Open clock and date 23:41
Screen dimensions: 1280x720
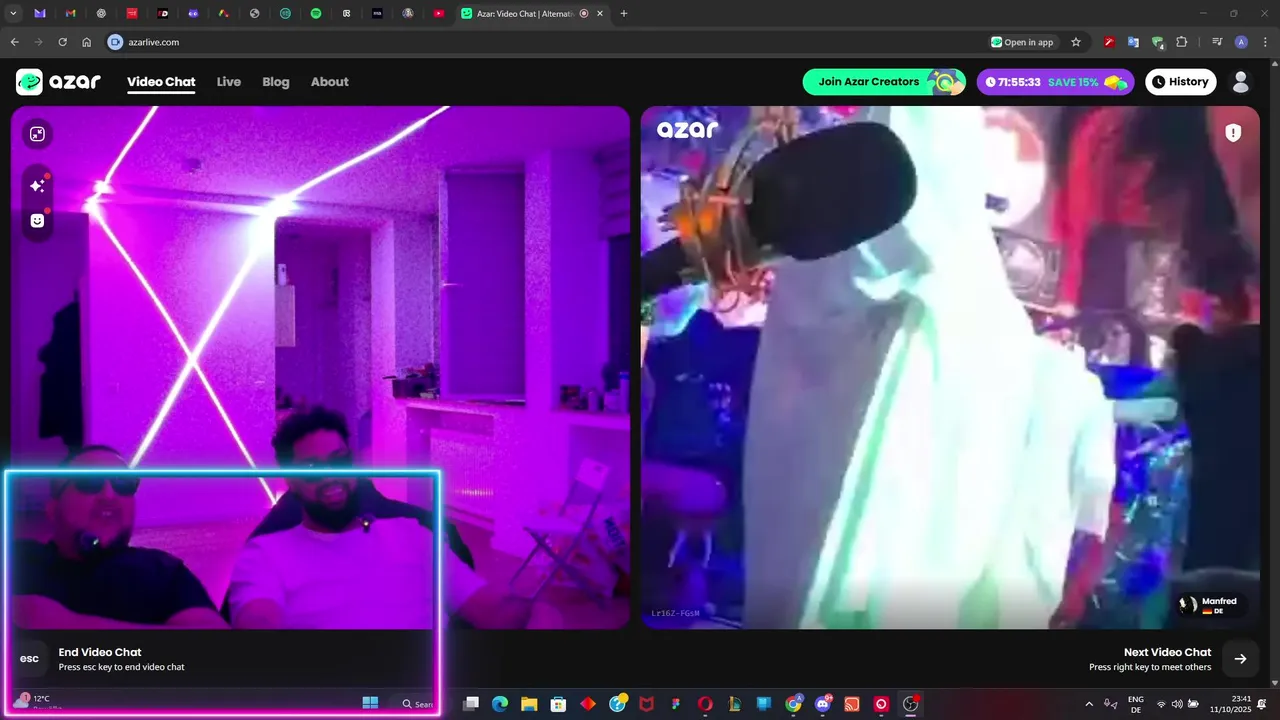(x=1229, y=704)
